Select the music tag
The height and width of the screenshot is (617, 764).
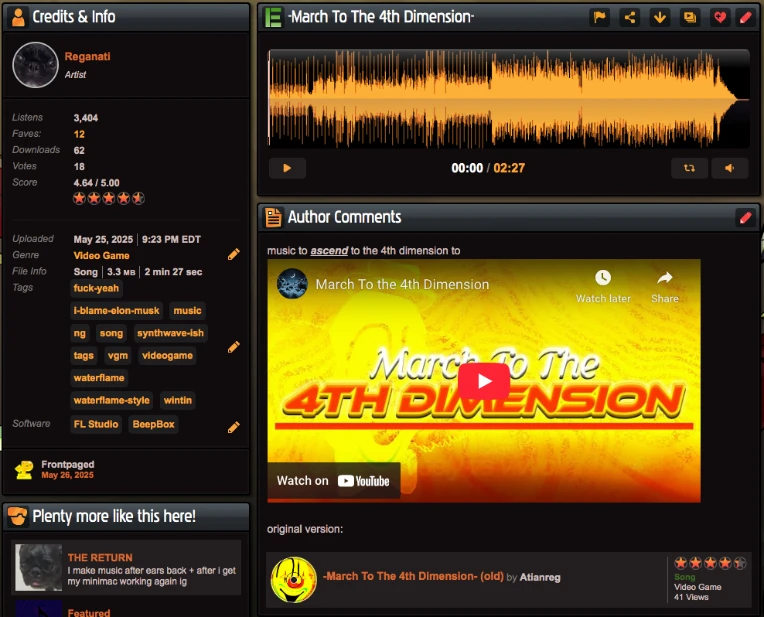pos(188,310)
